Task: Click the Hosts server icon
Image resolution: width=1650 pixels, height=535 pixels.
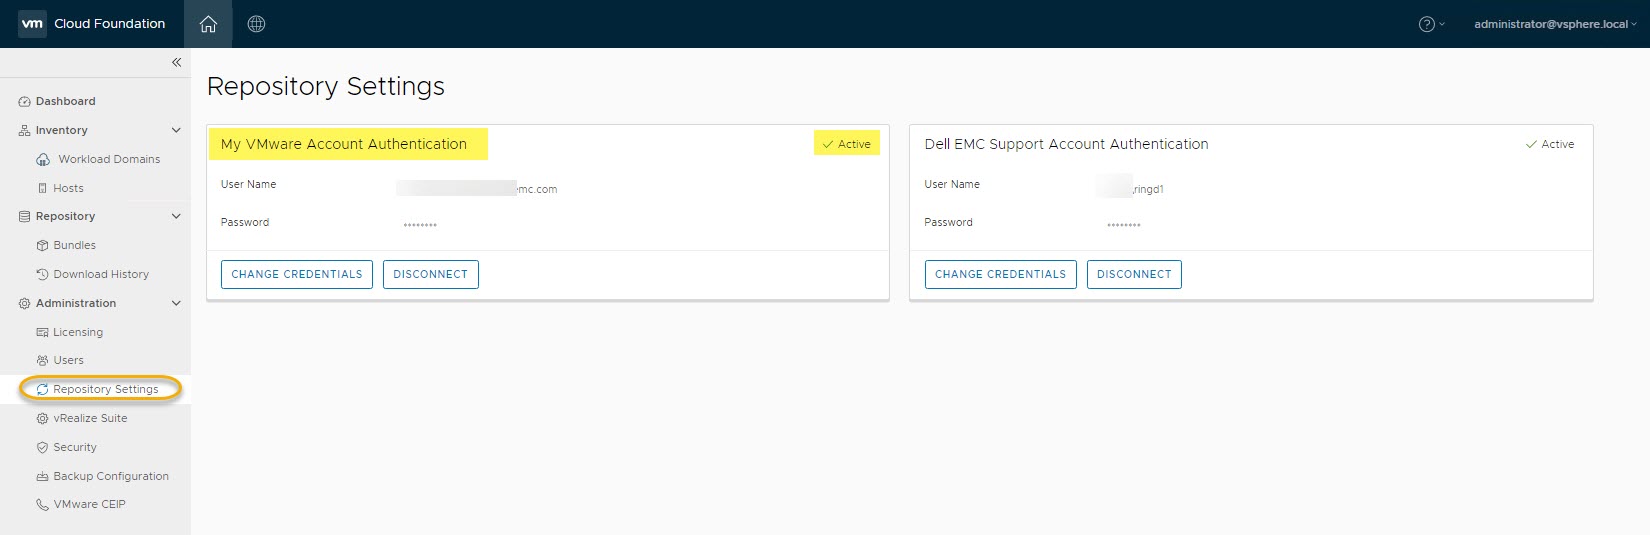Action: click(42, 188)
